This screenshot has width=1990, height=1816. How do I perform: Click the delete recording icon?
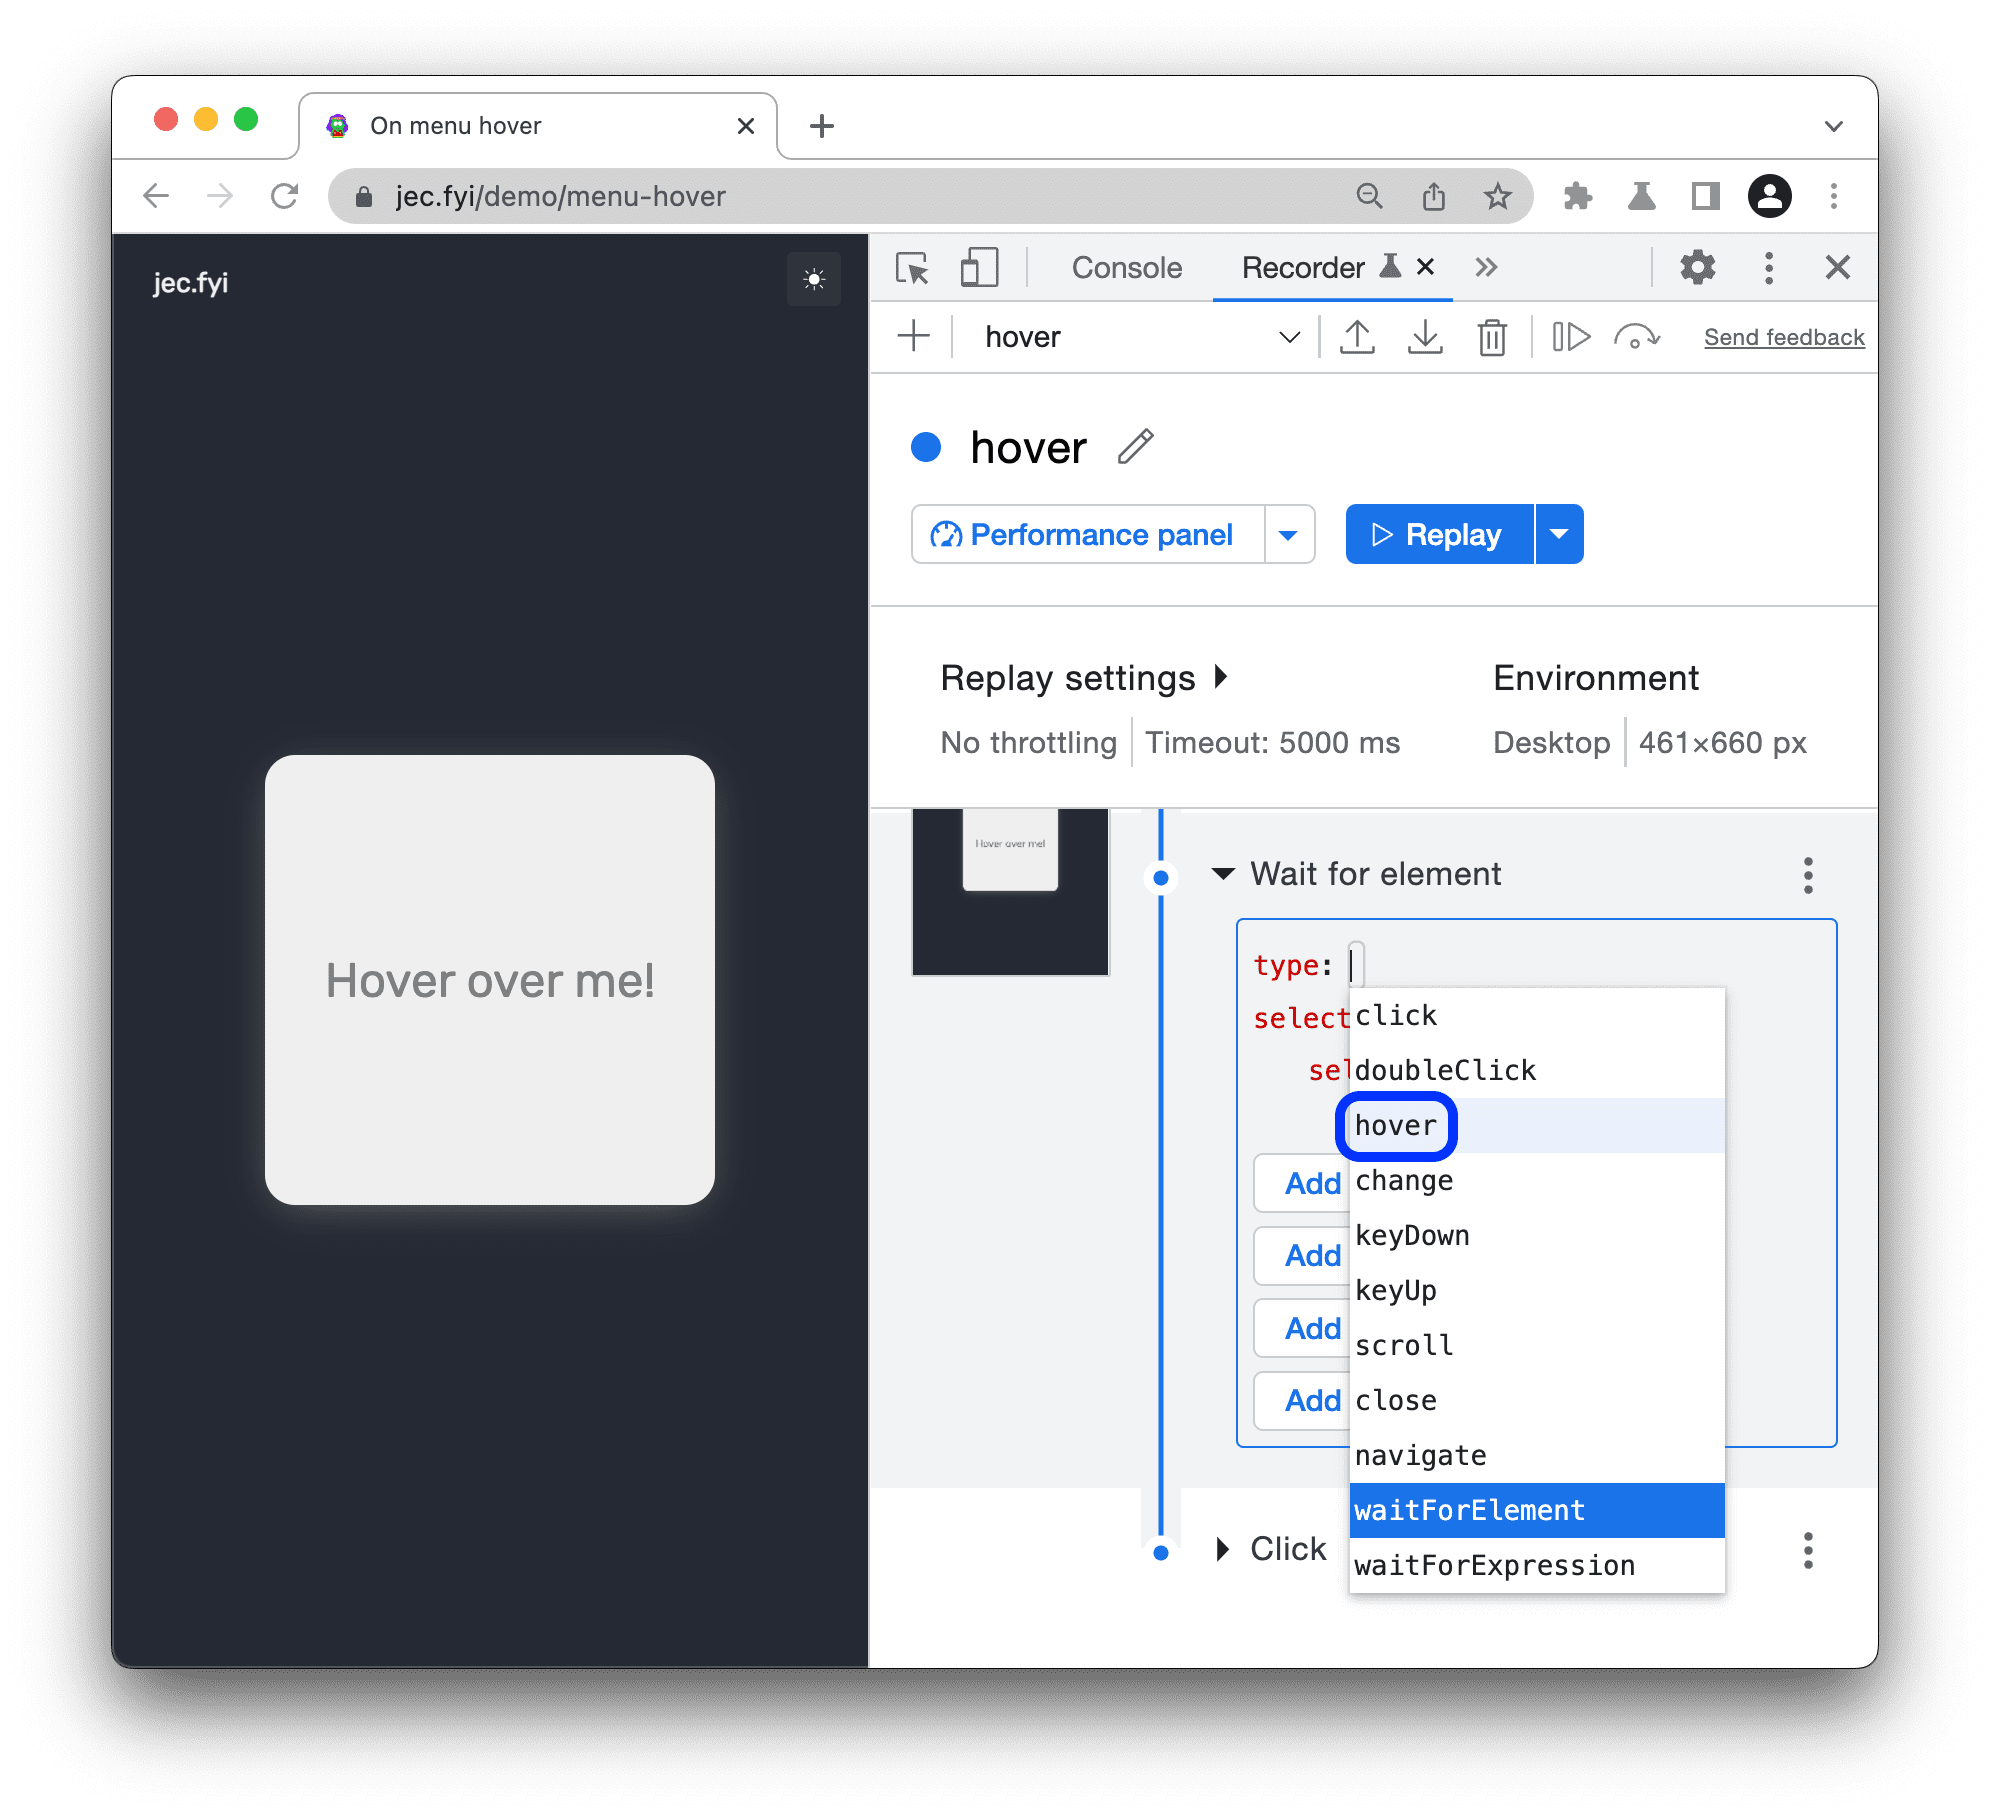pos(1492,338)
